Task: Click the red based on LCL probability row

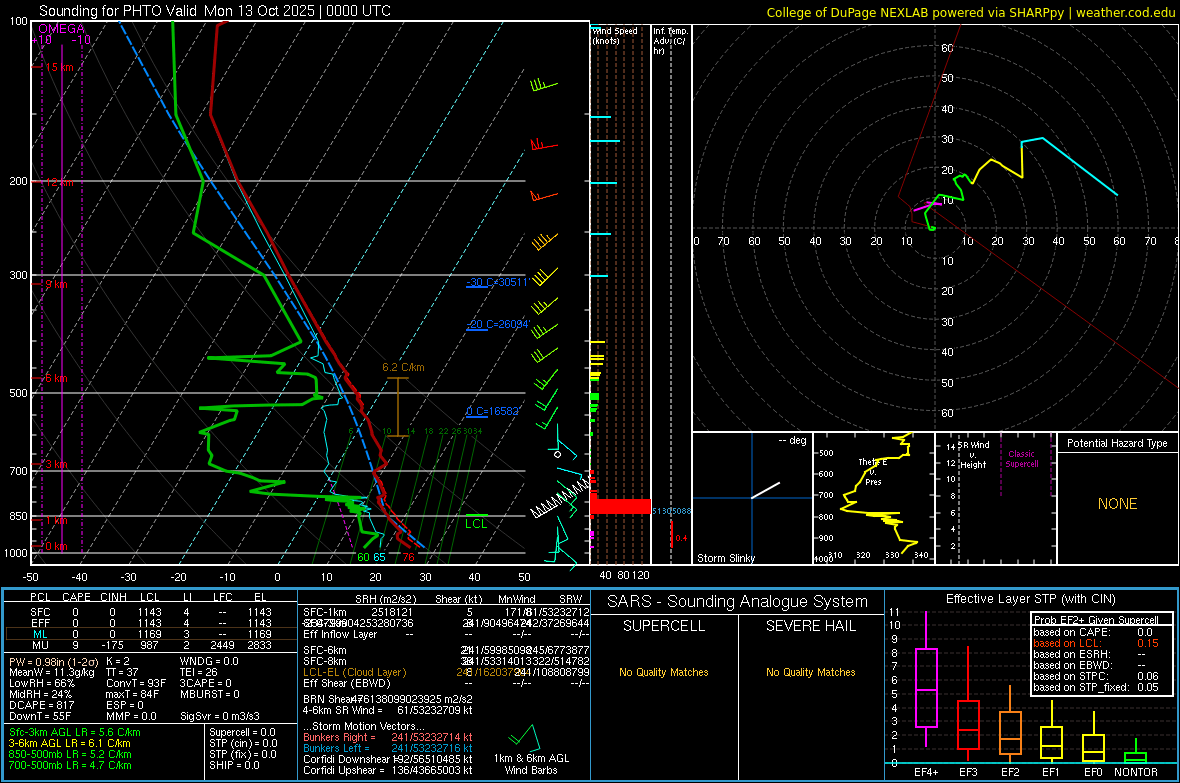Action: (1096, 643)
